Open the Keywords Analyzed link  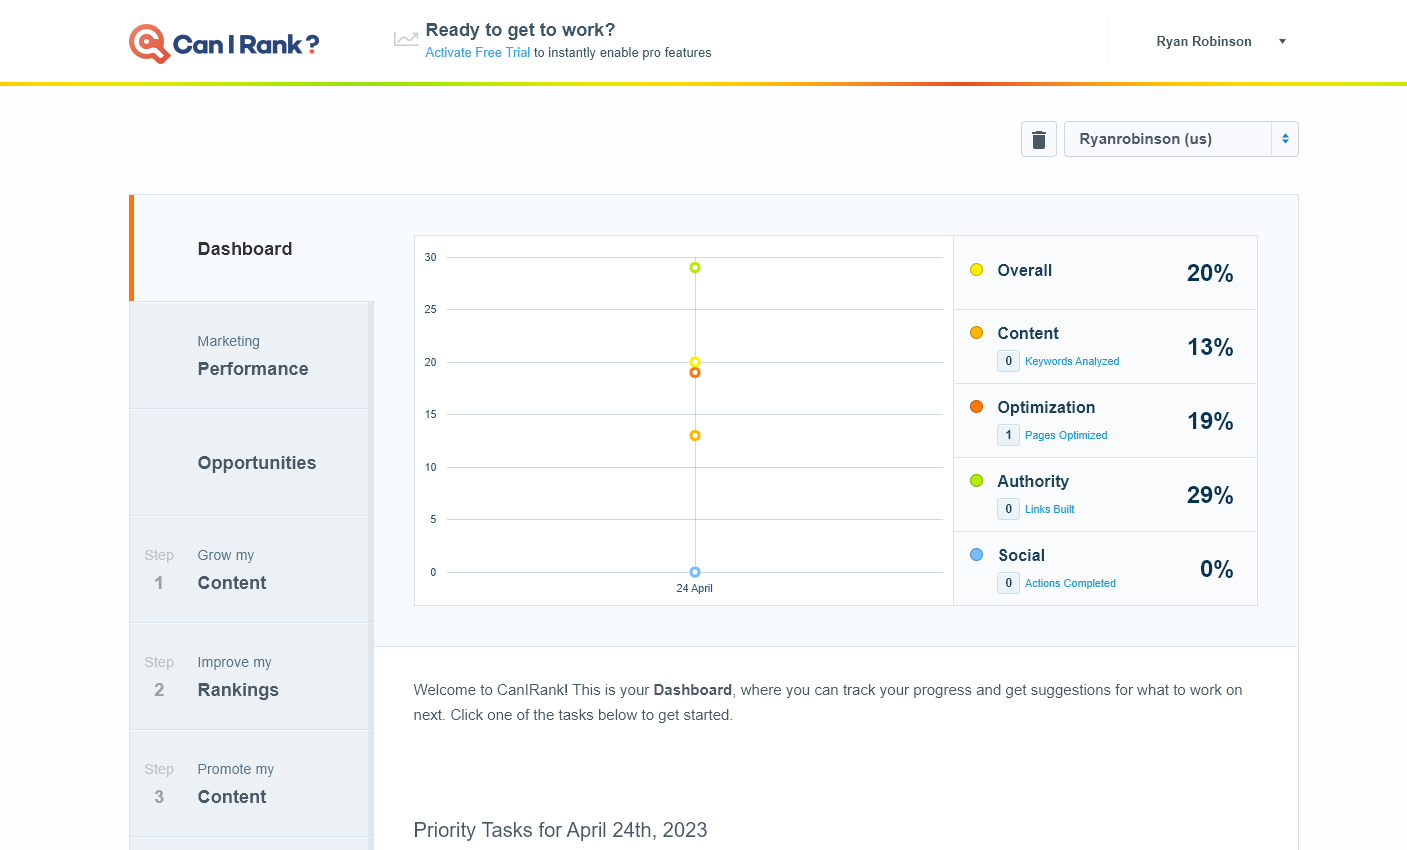click(x=1071, y=361)
